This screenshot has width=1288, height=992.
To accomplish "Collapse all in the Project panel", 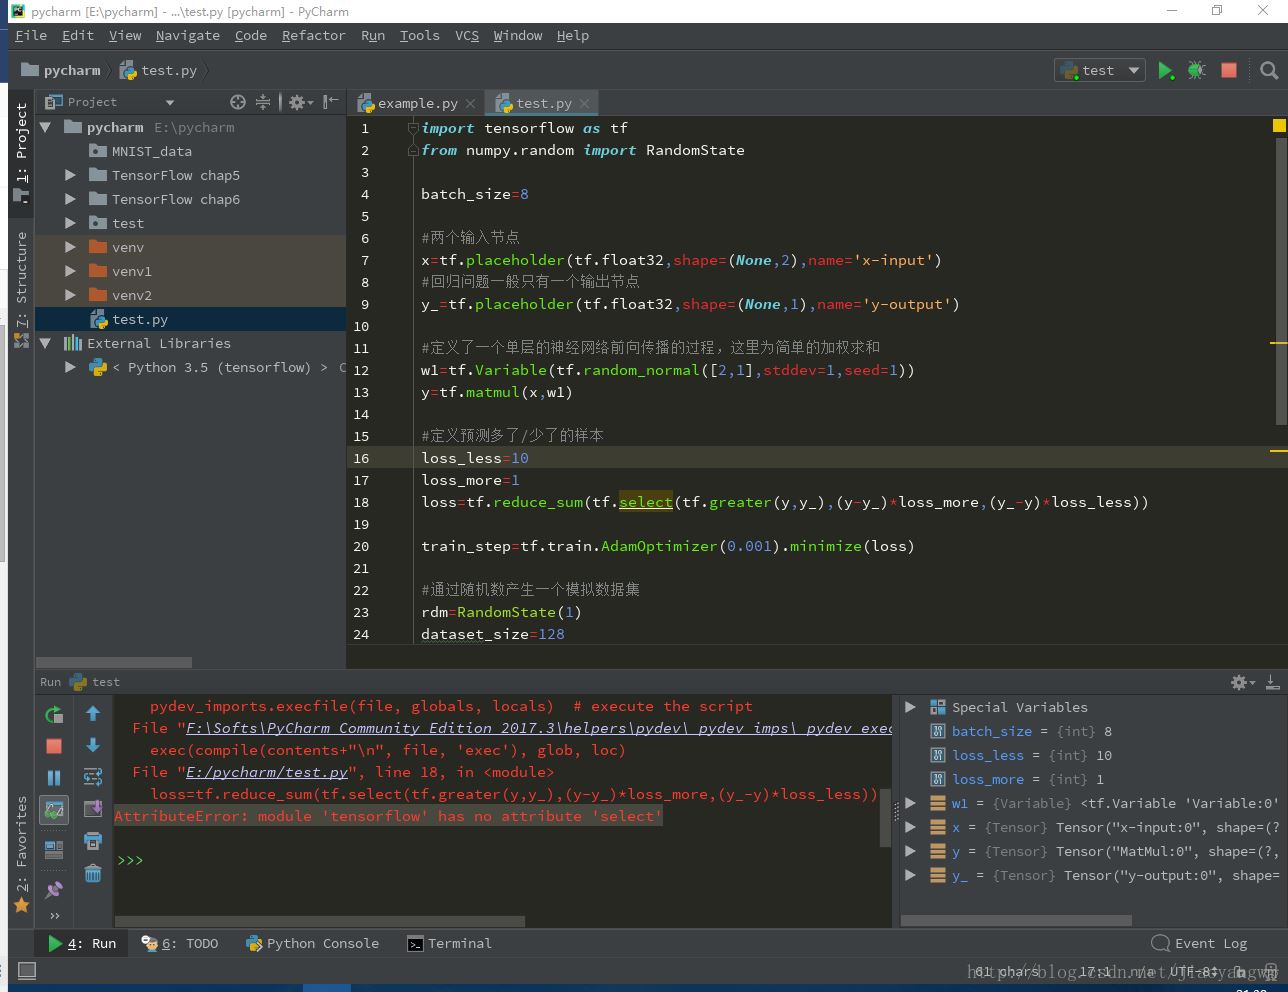I will (x=263, y=102).
